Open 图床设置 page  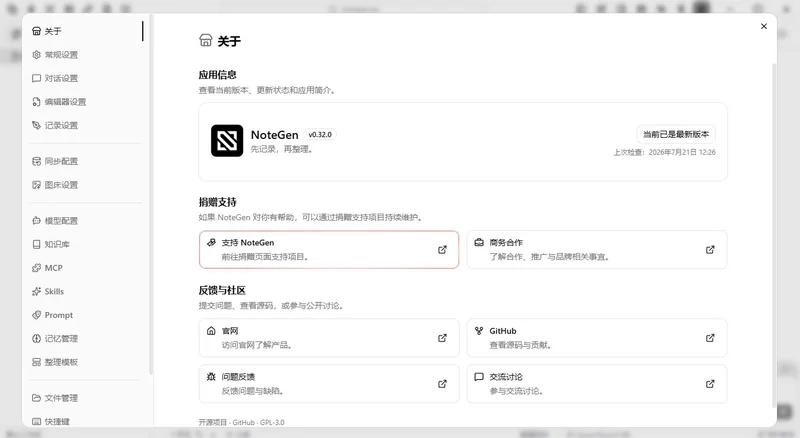(85, 185)
